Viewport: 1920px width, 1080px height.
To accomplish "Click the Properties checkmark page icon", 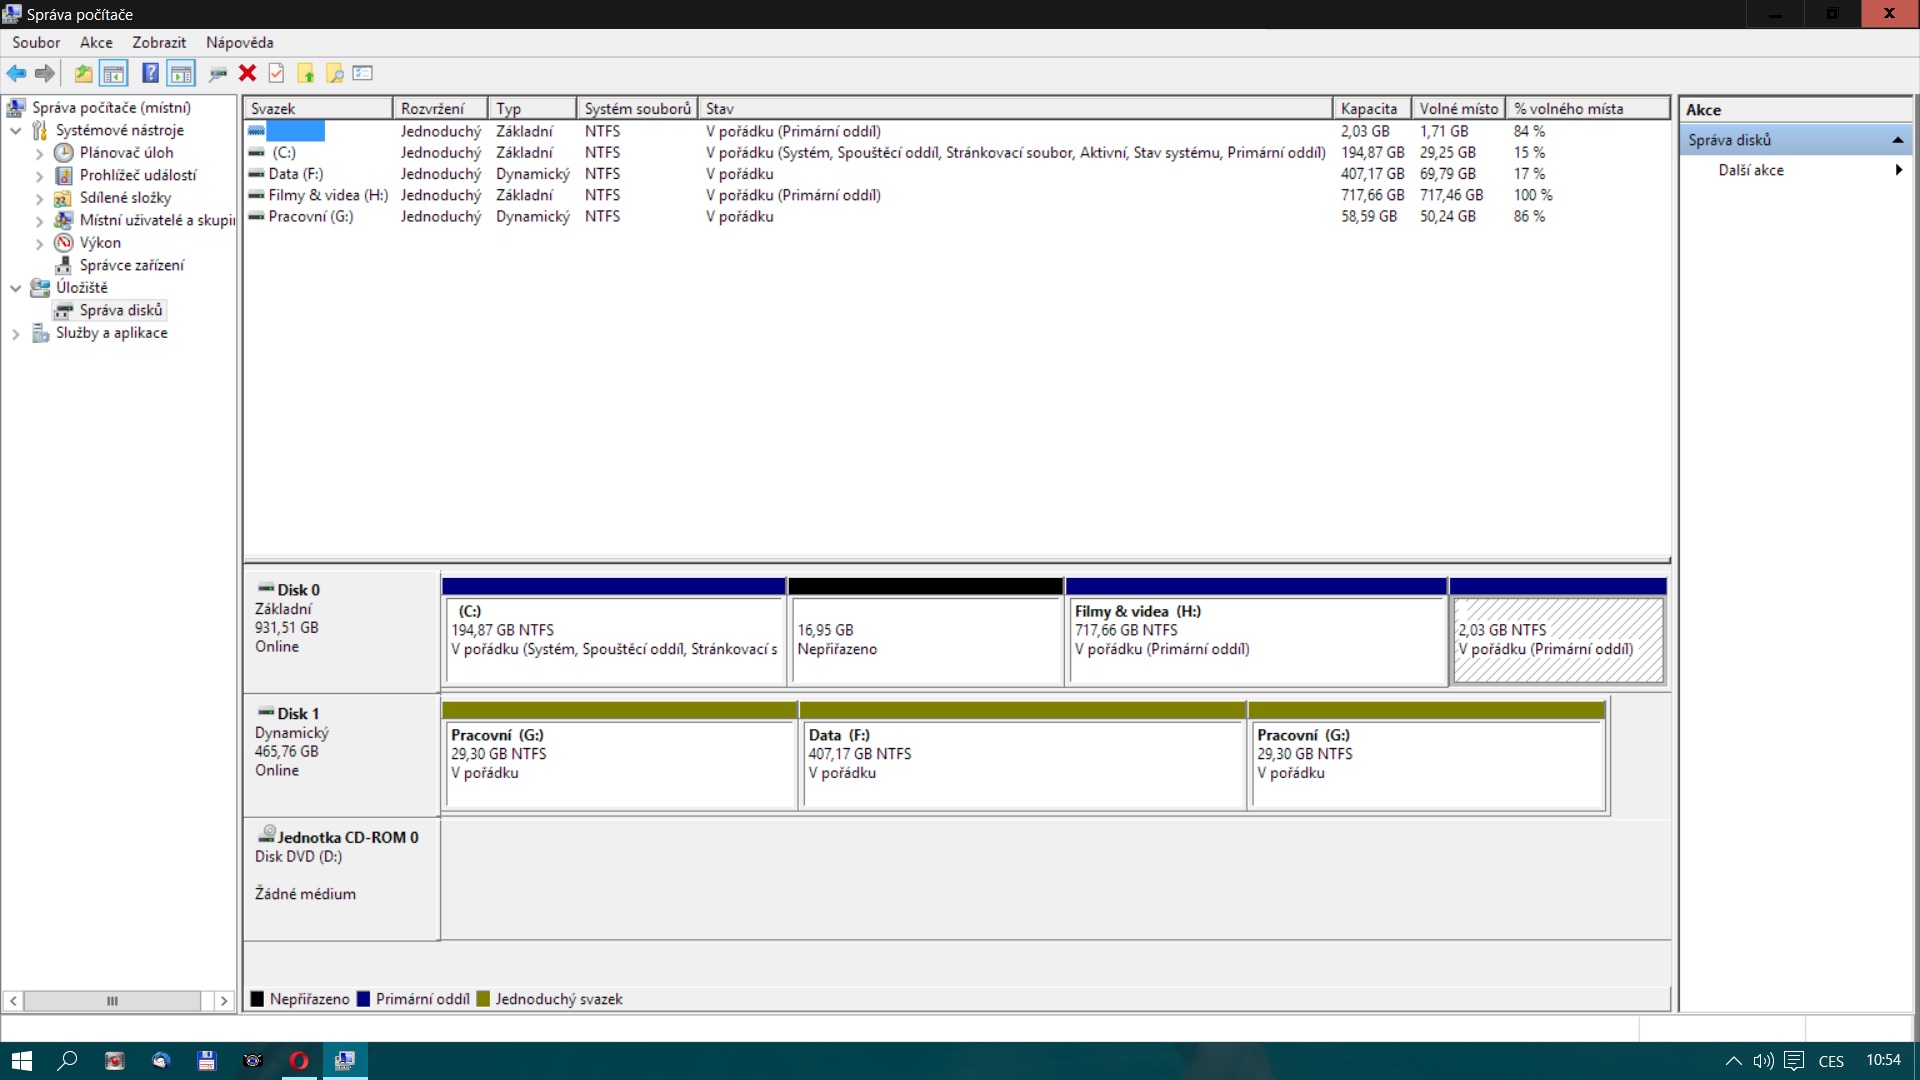I will [x=277, y=73].
